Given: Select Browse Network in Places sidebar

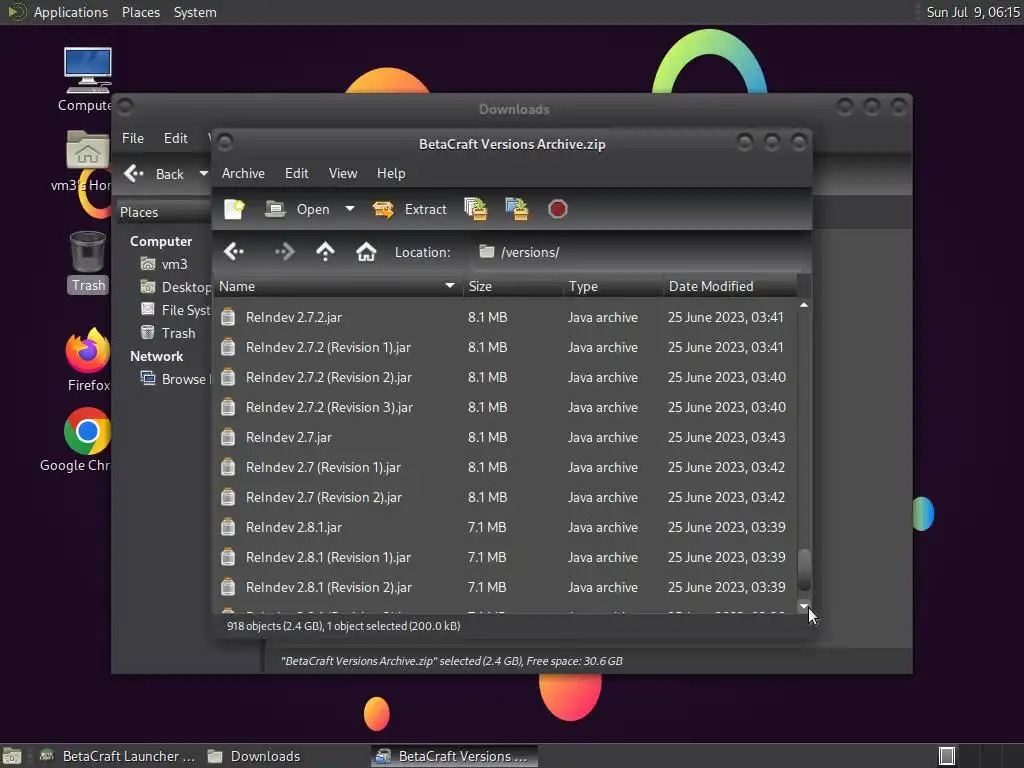Looking at the screenshot, I should [175, 379].
